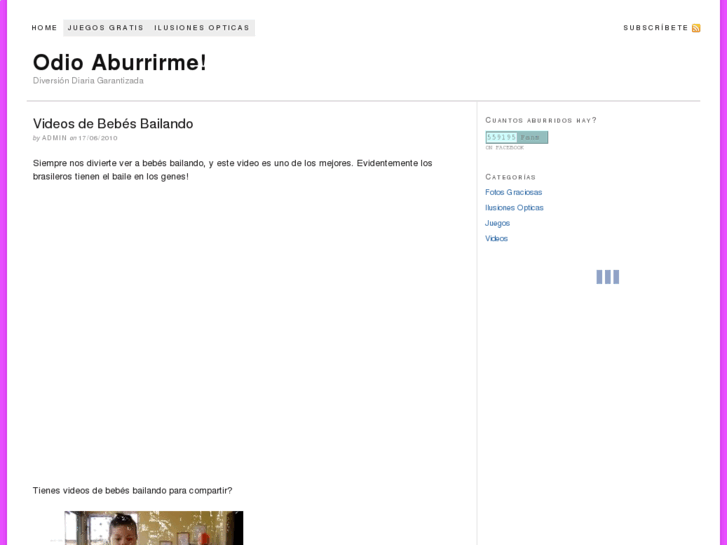This screenshot has height=545, width=727.
Task: Open the Odio Aburrirme! site title
Action: pyautogui.click(x=120, y=62)
